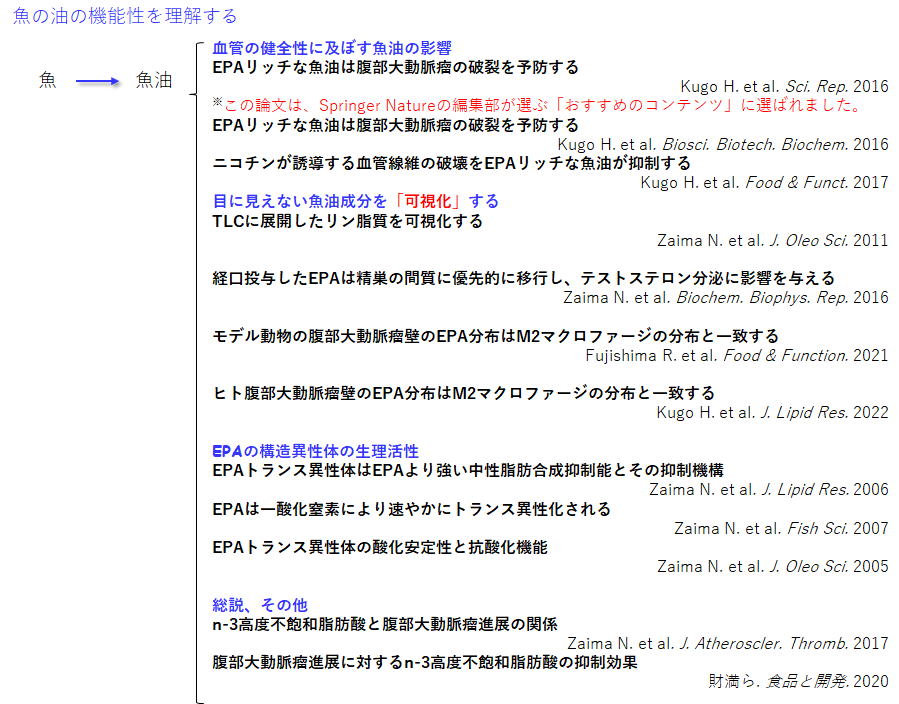Image resolution: width=899 pixels, height=704 pixels.
Task: Click title EPAトランス異性体の酸化安定性と抗酸化機能
Action: 380,547
